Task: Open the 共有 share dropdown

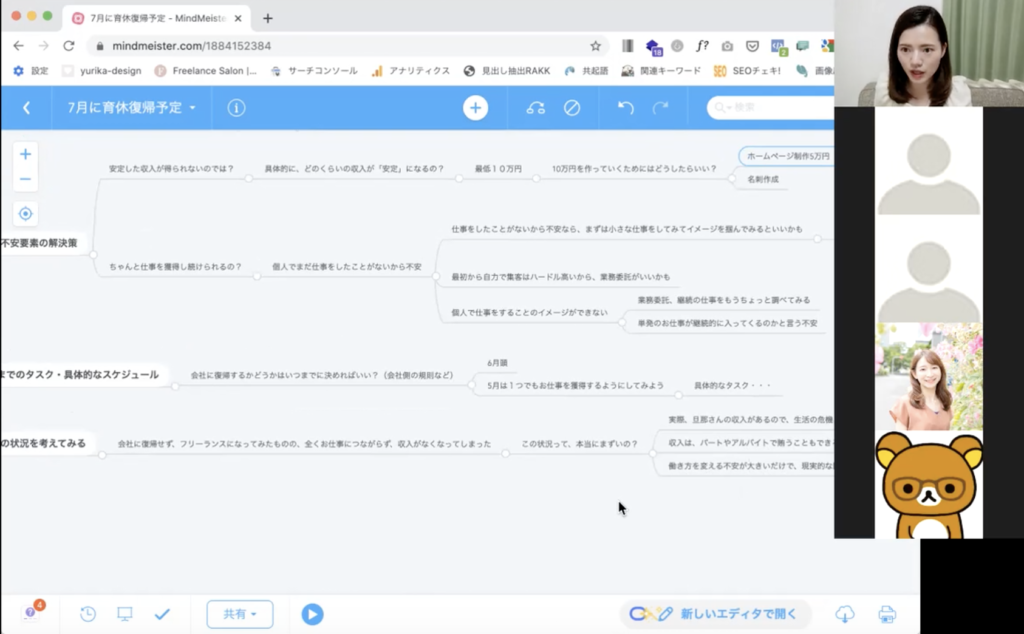Action: (240, 614)
